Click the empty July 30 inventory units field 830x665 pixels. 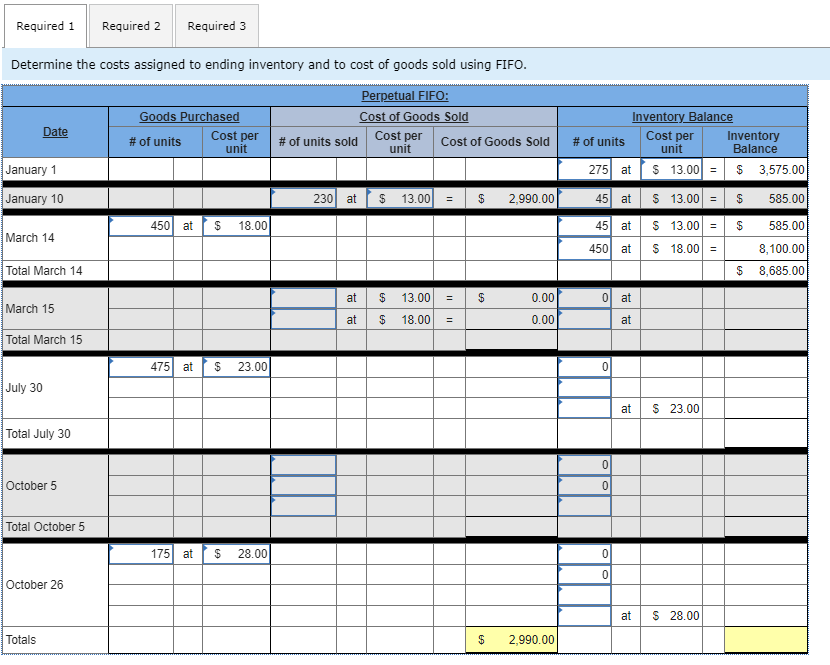click(584, 388)
